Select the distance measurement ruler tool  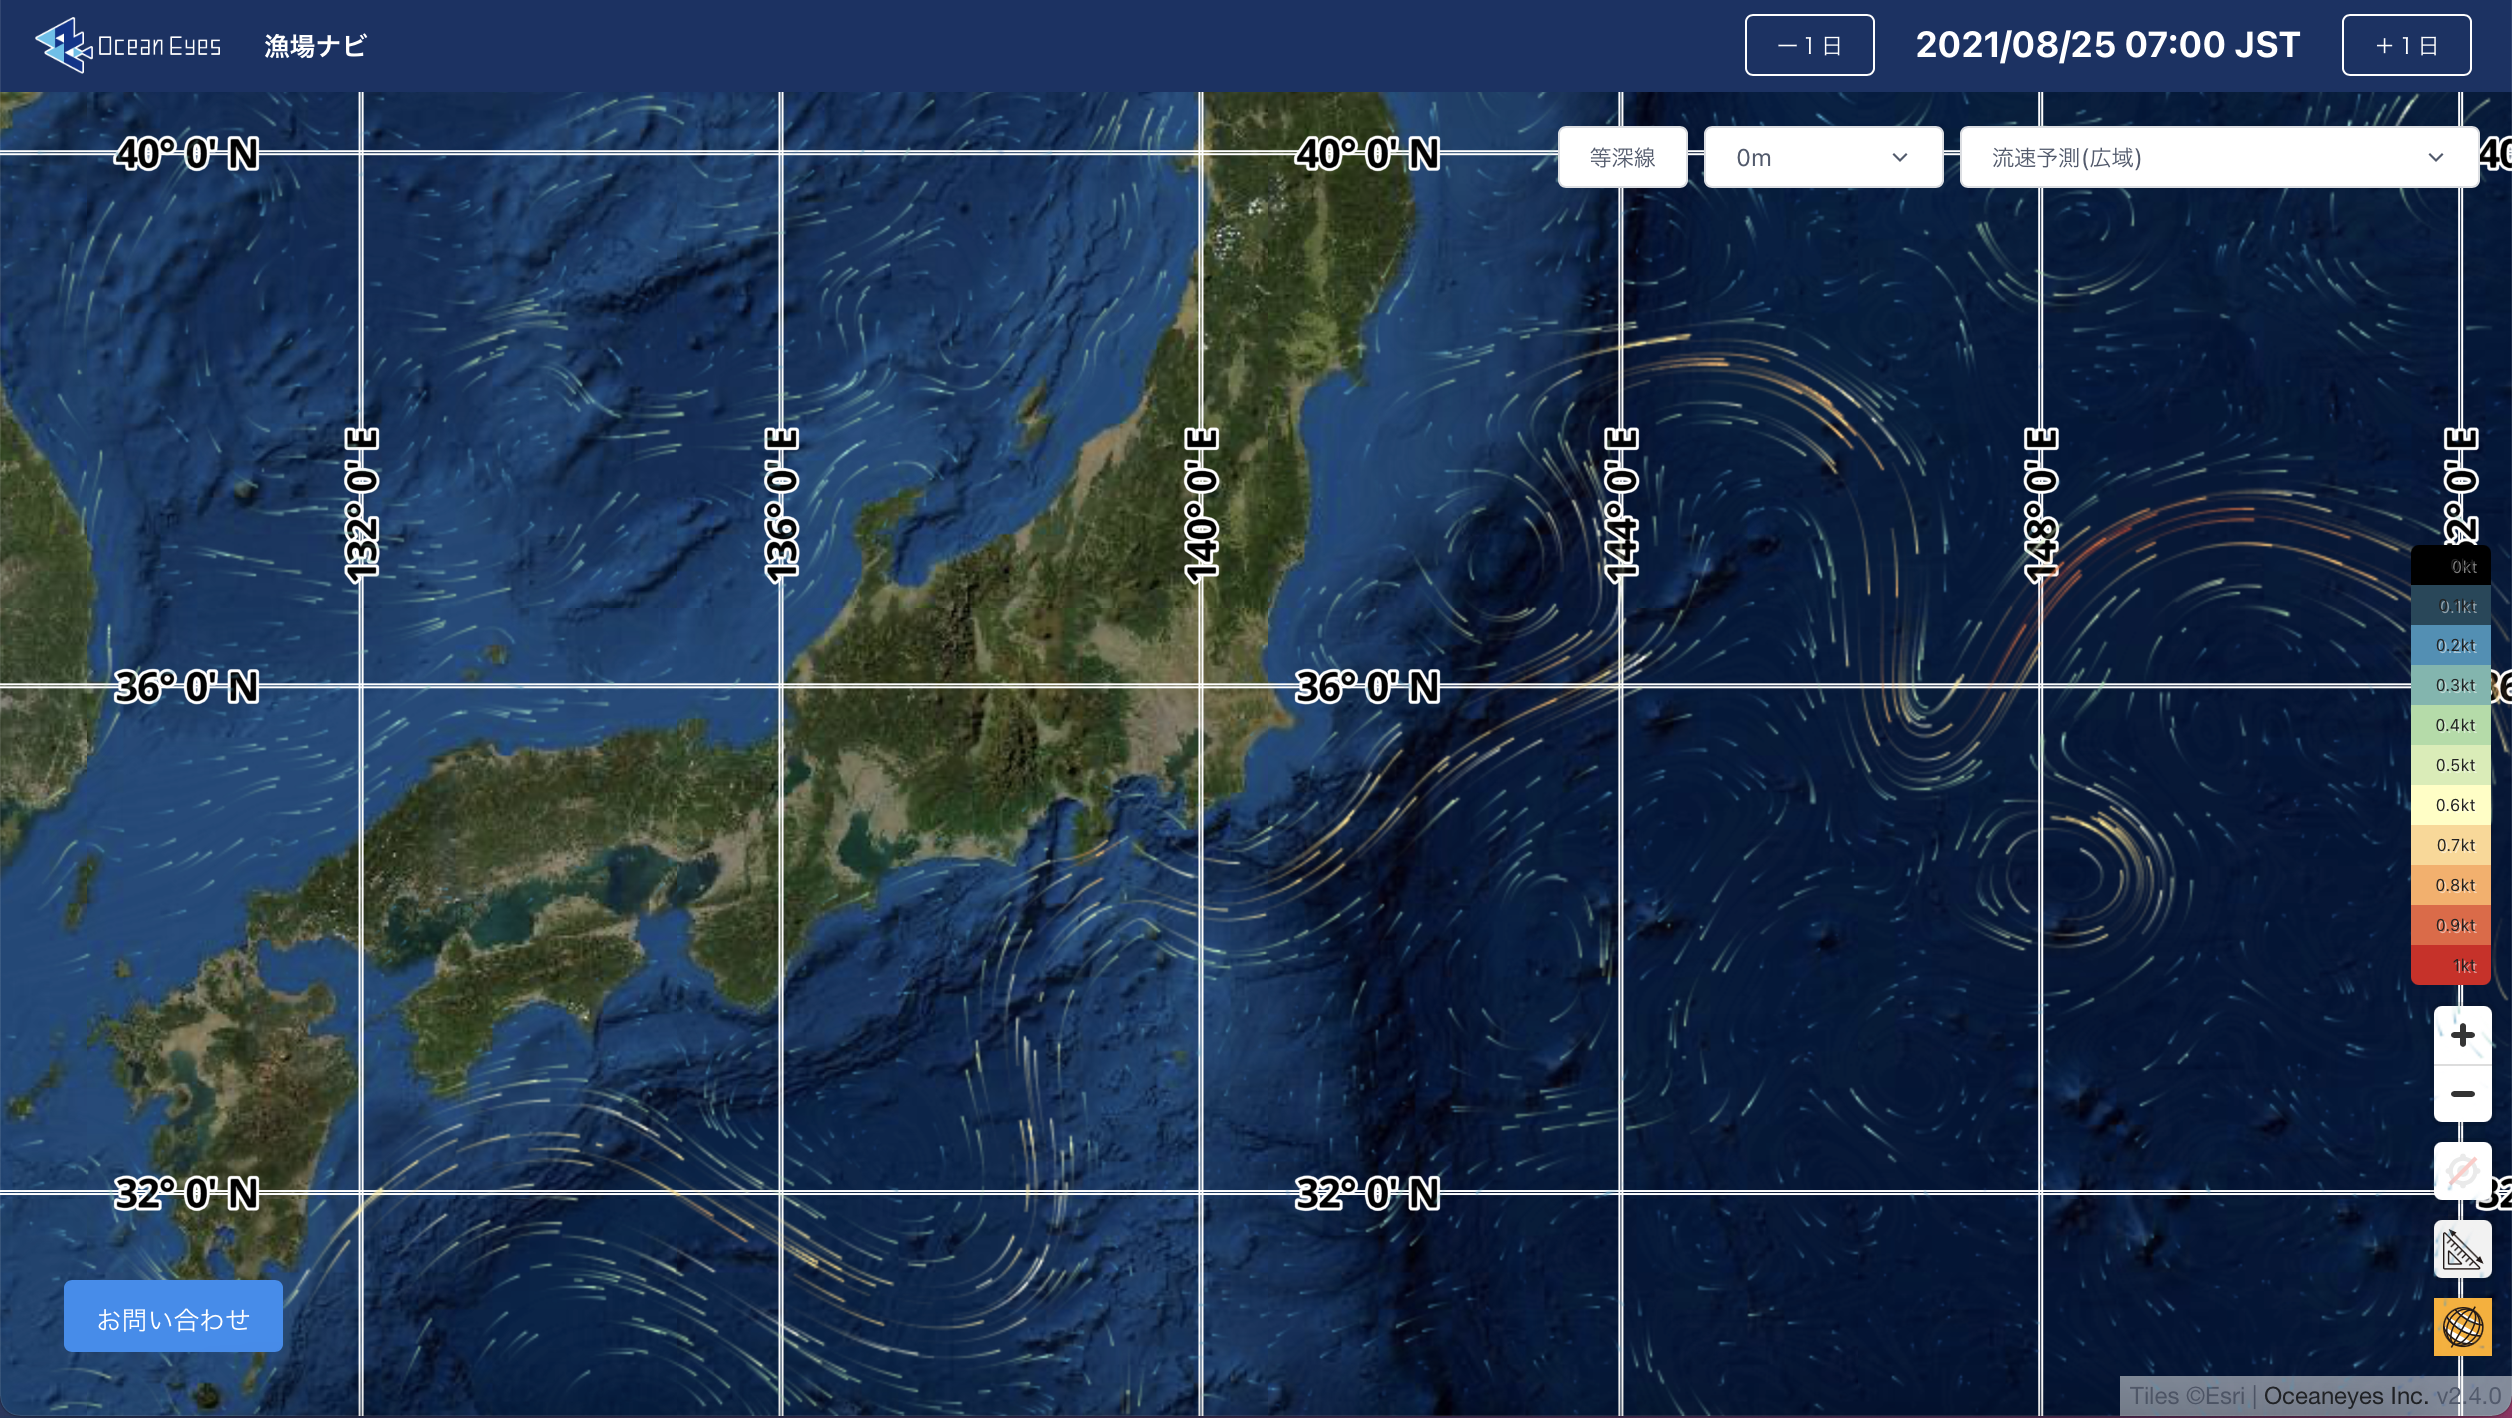pyautogui.click(x=2462, y=1249)
